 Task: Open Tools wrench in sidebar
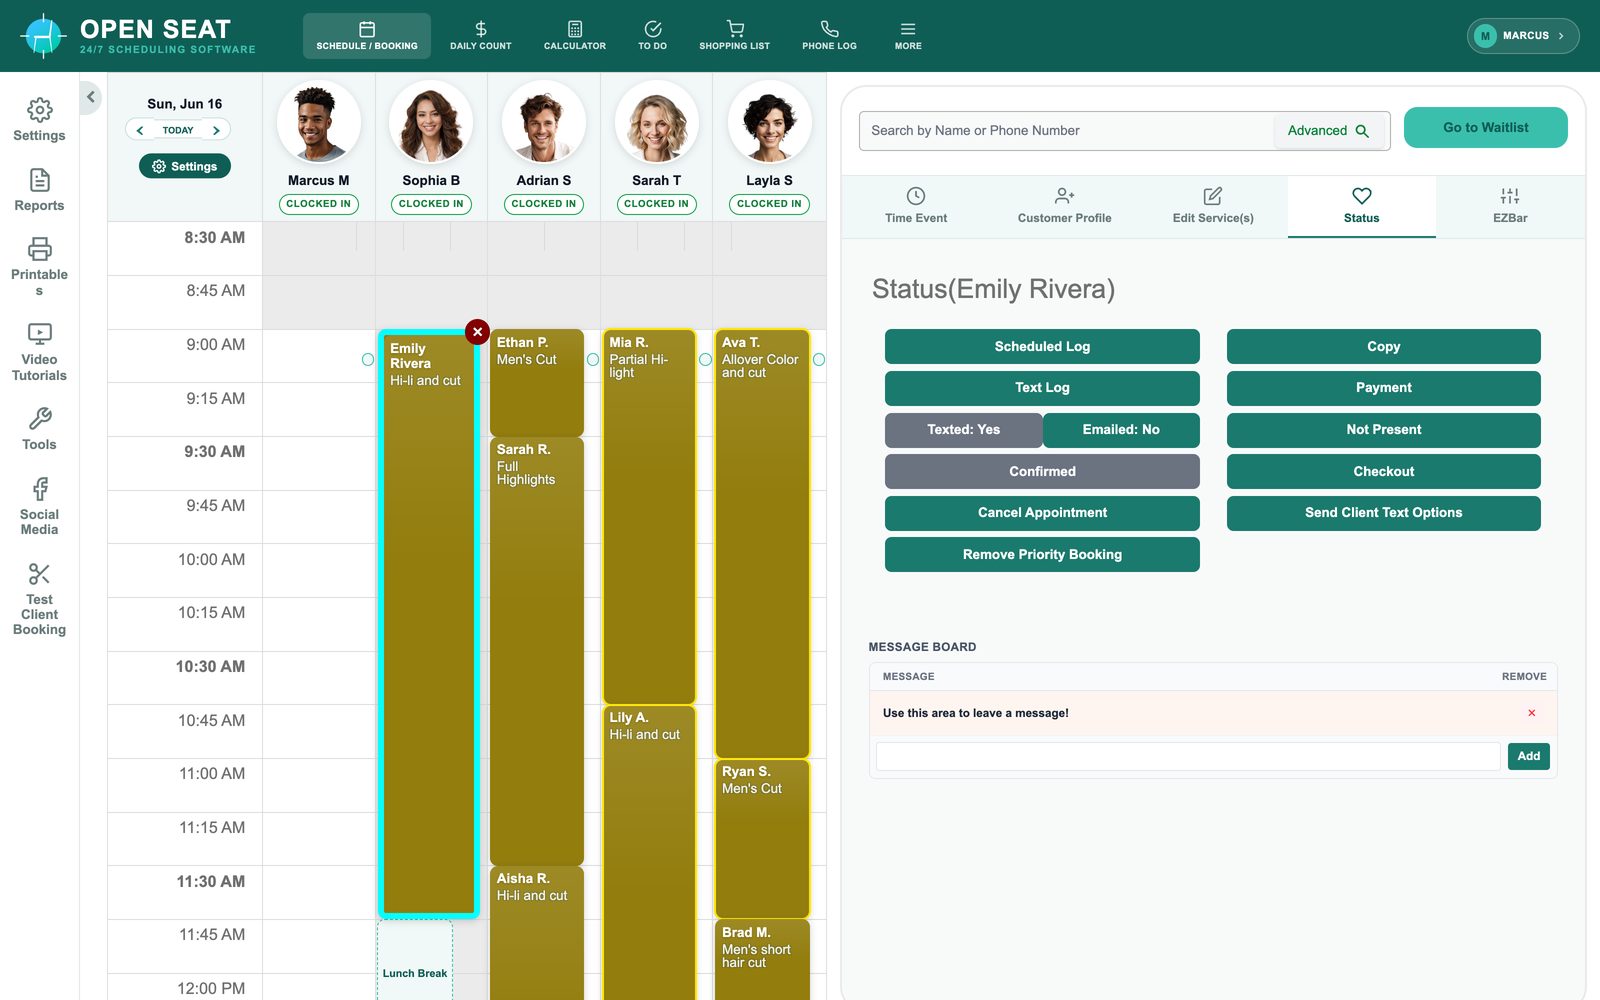(39, 429)
